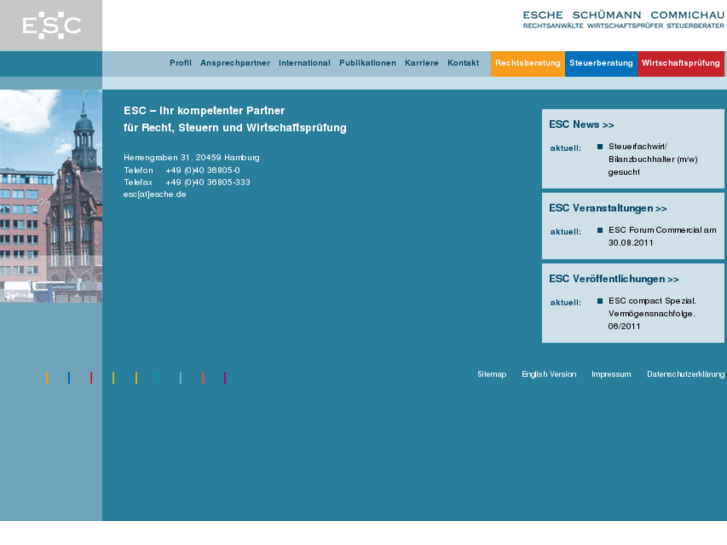
Task: Click the red colored bar marker
Action: coord(91,378)
